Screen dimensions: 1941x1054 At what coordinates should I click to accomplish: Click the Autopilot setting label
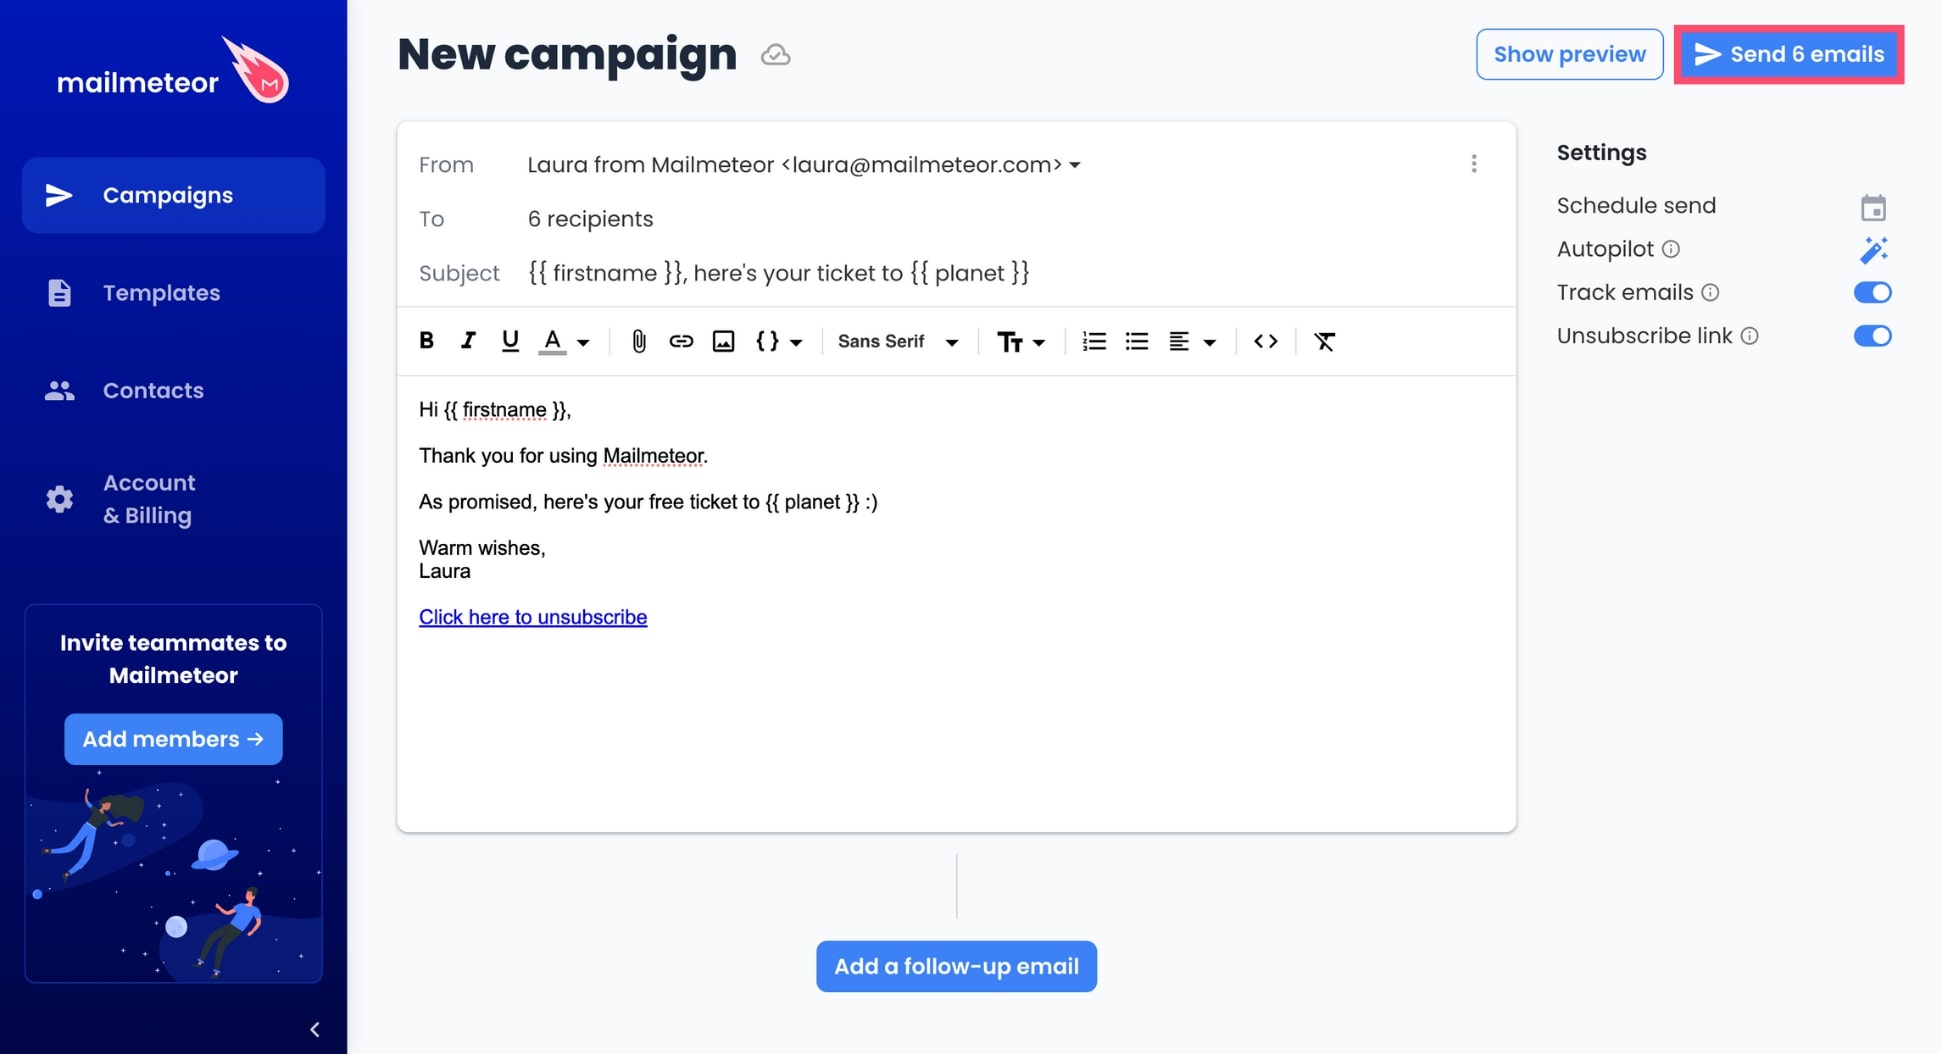click(1605, 249)
